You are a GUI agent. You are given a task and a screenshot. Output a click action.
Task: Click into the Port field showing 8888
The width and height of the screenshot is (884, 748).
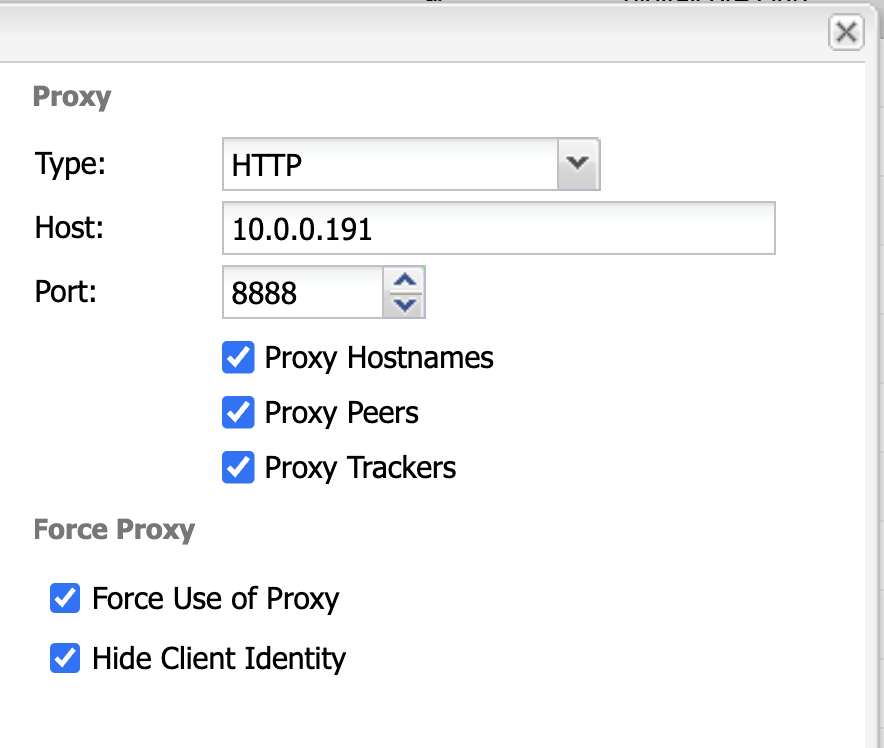(x=302, y=292)
